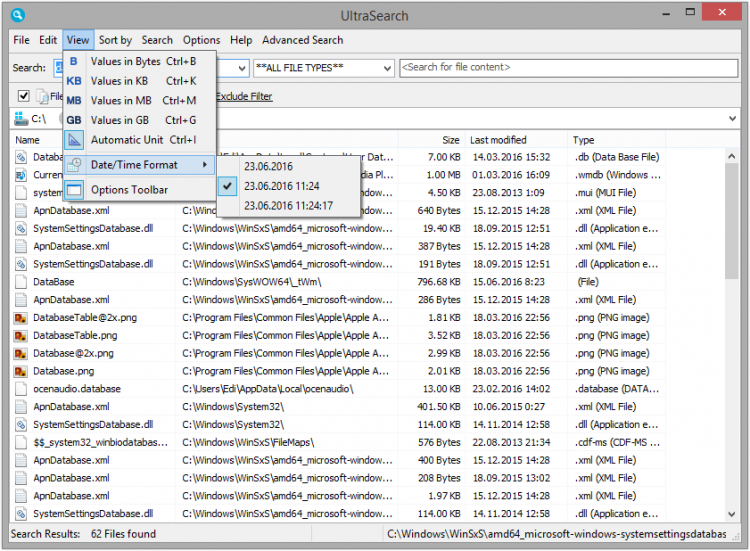Screen dimensions: 750x551
Task: Select the GB unit icon in View menu
Action: tap(74, 120)
